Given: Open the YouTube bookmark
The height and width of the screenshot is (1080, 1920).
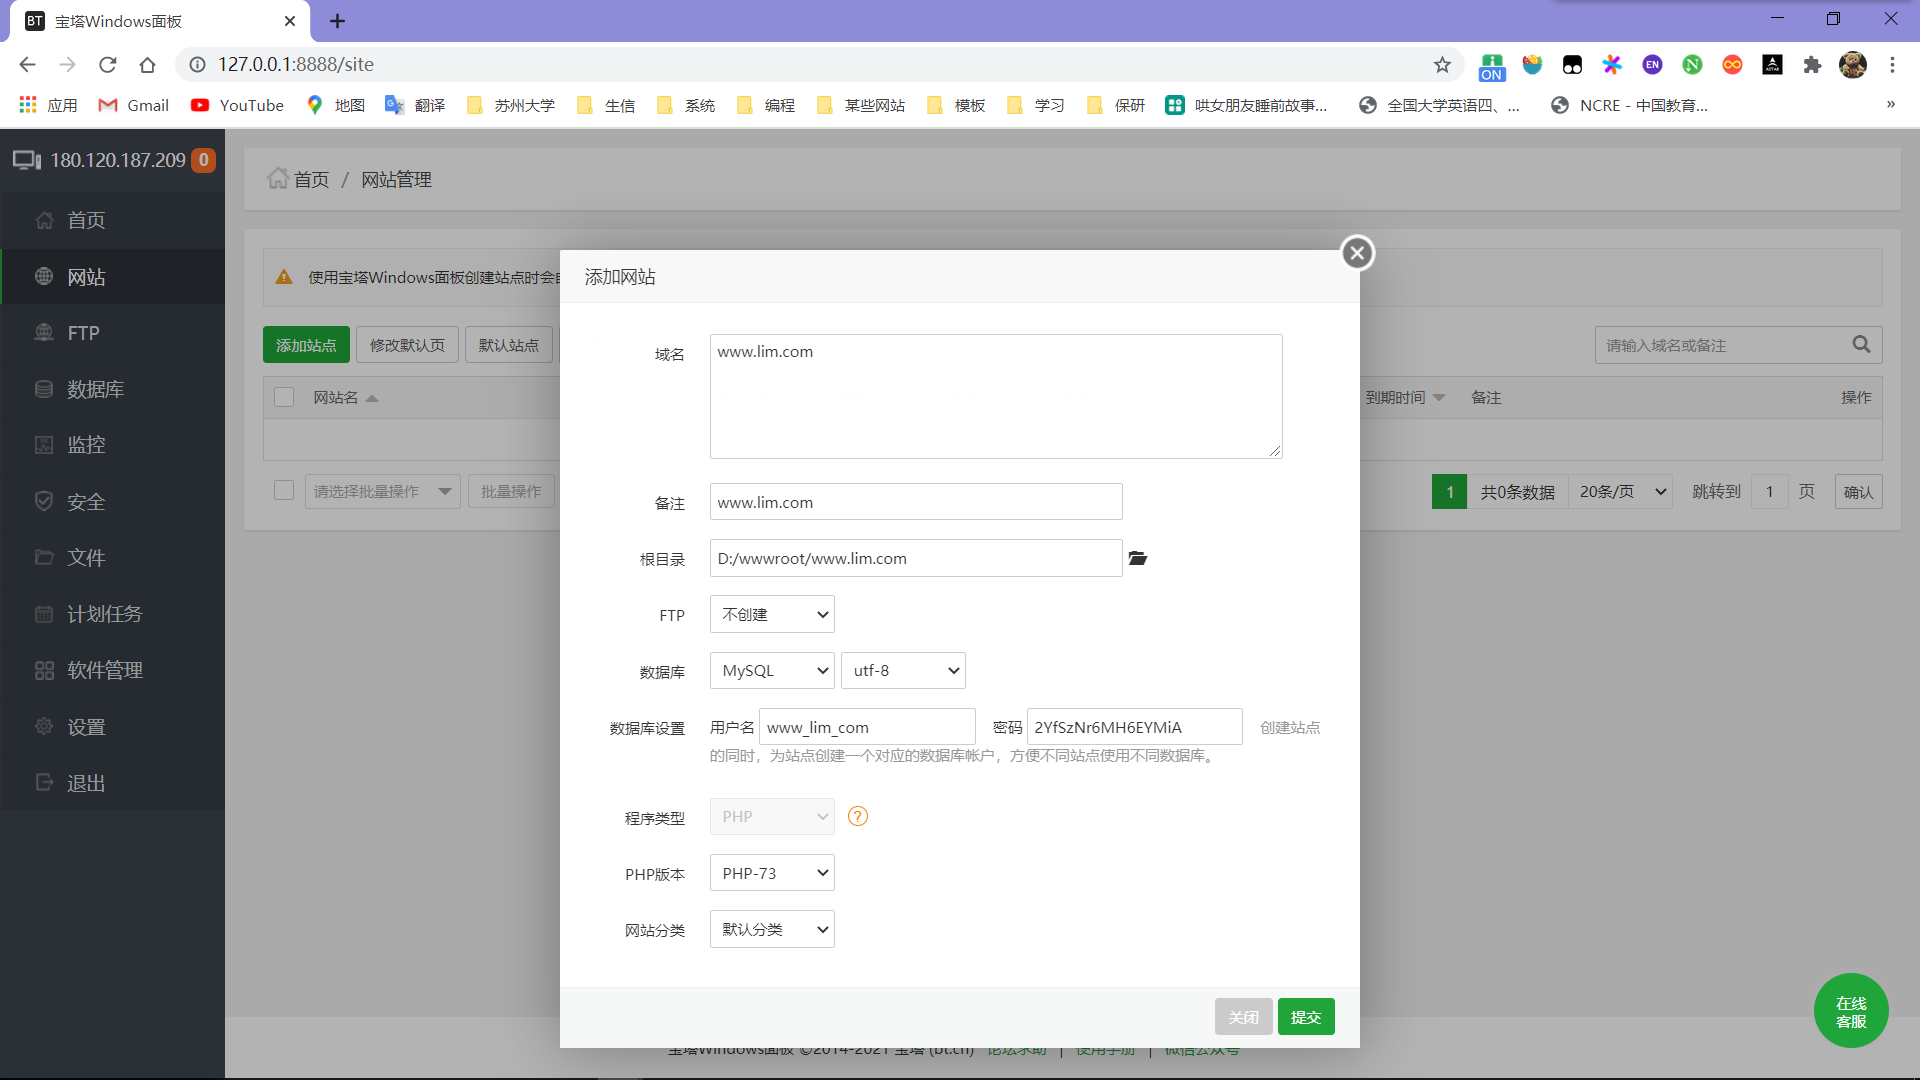Looking at the screenshot, I should point(237,105).
